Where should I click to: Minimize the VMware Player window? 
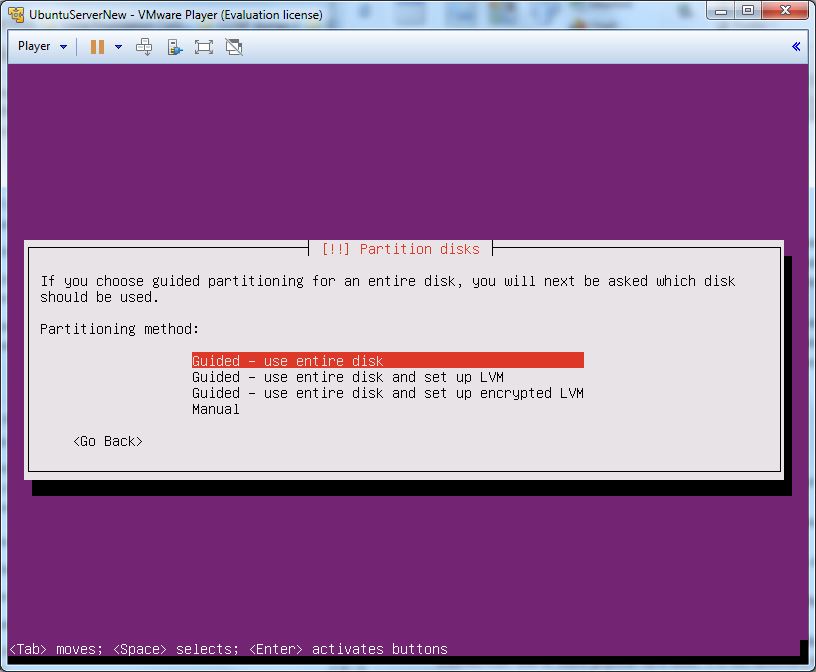point(724,11)
